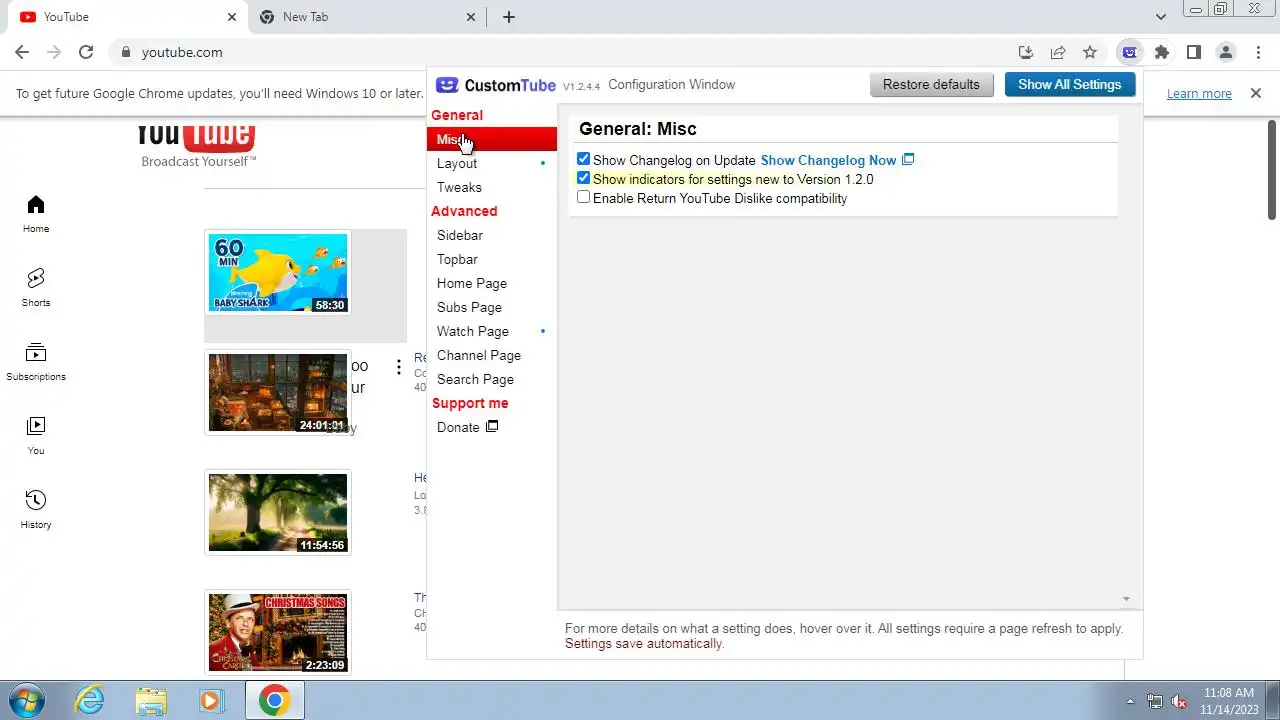Screen dimensions: 1280x720
Task: Open the Watch Page settings category
Action: (491, 331)
